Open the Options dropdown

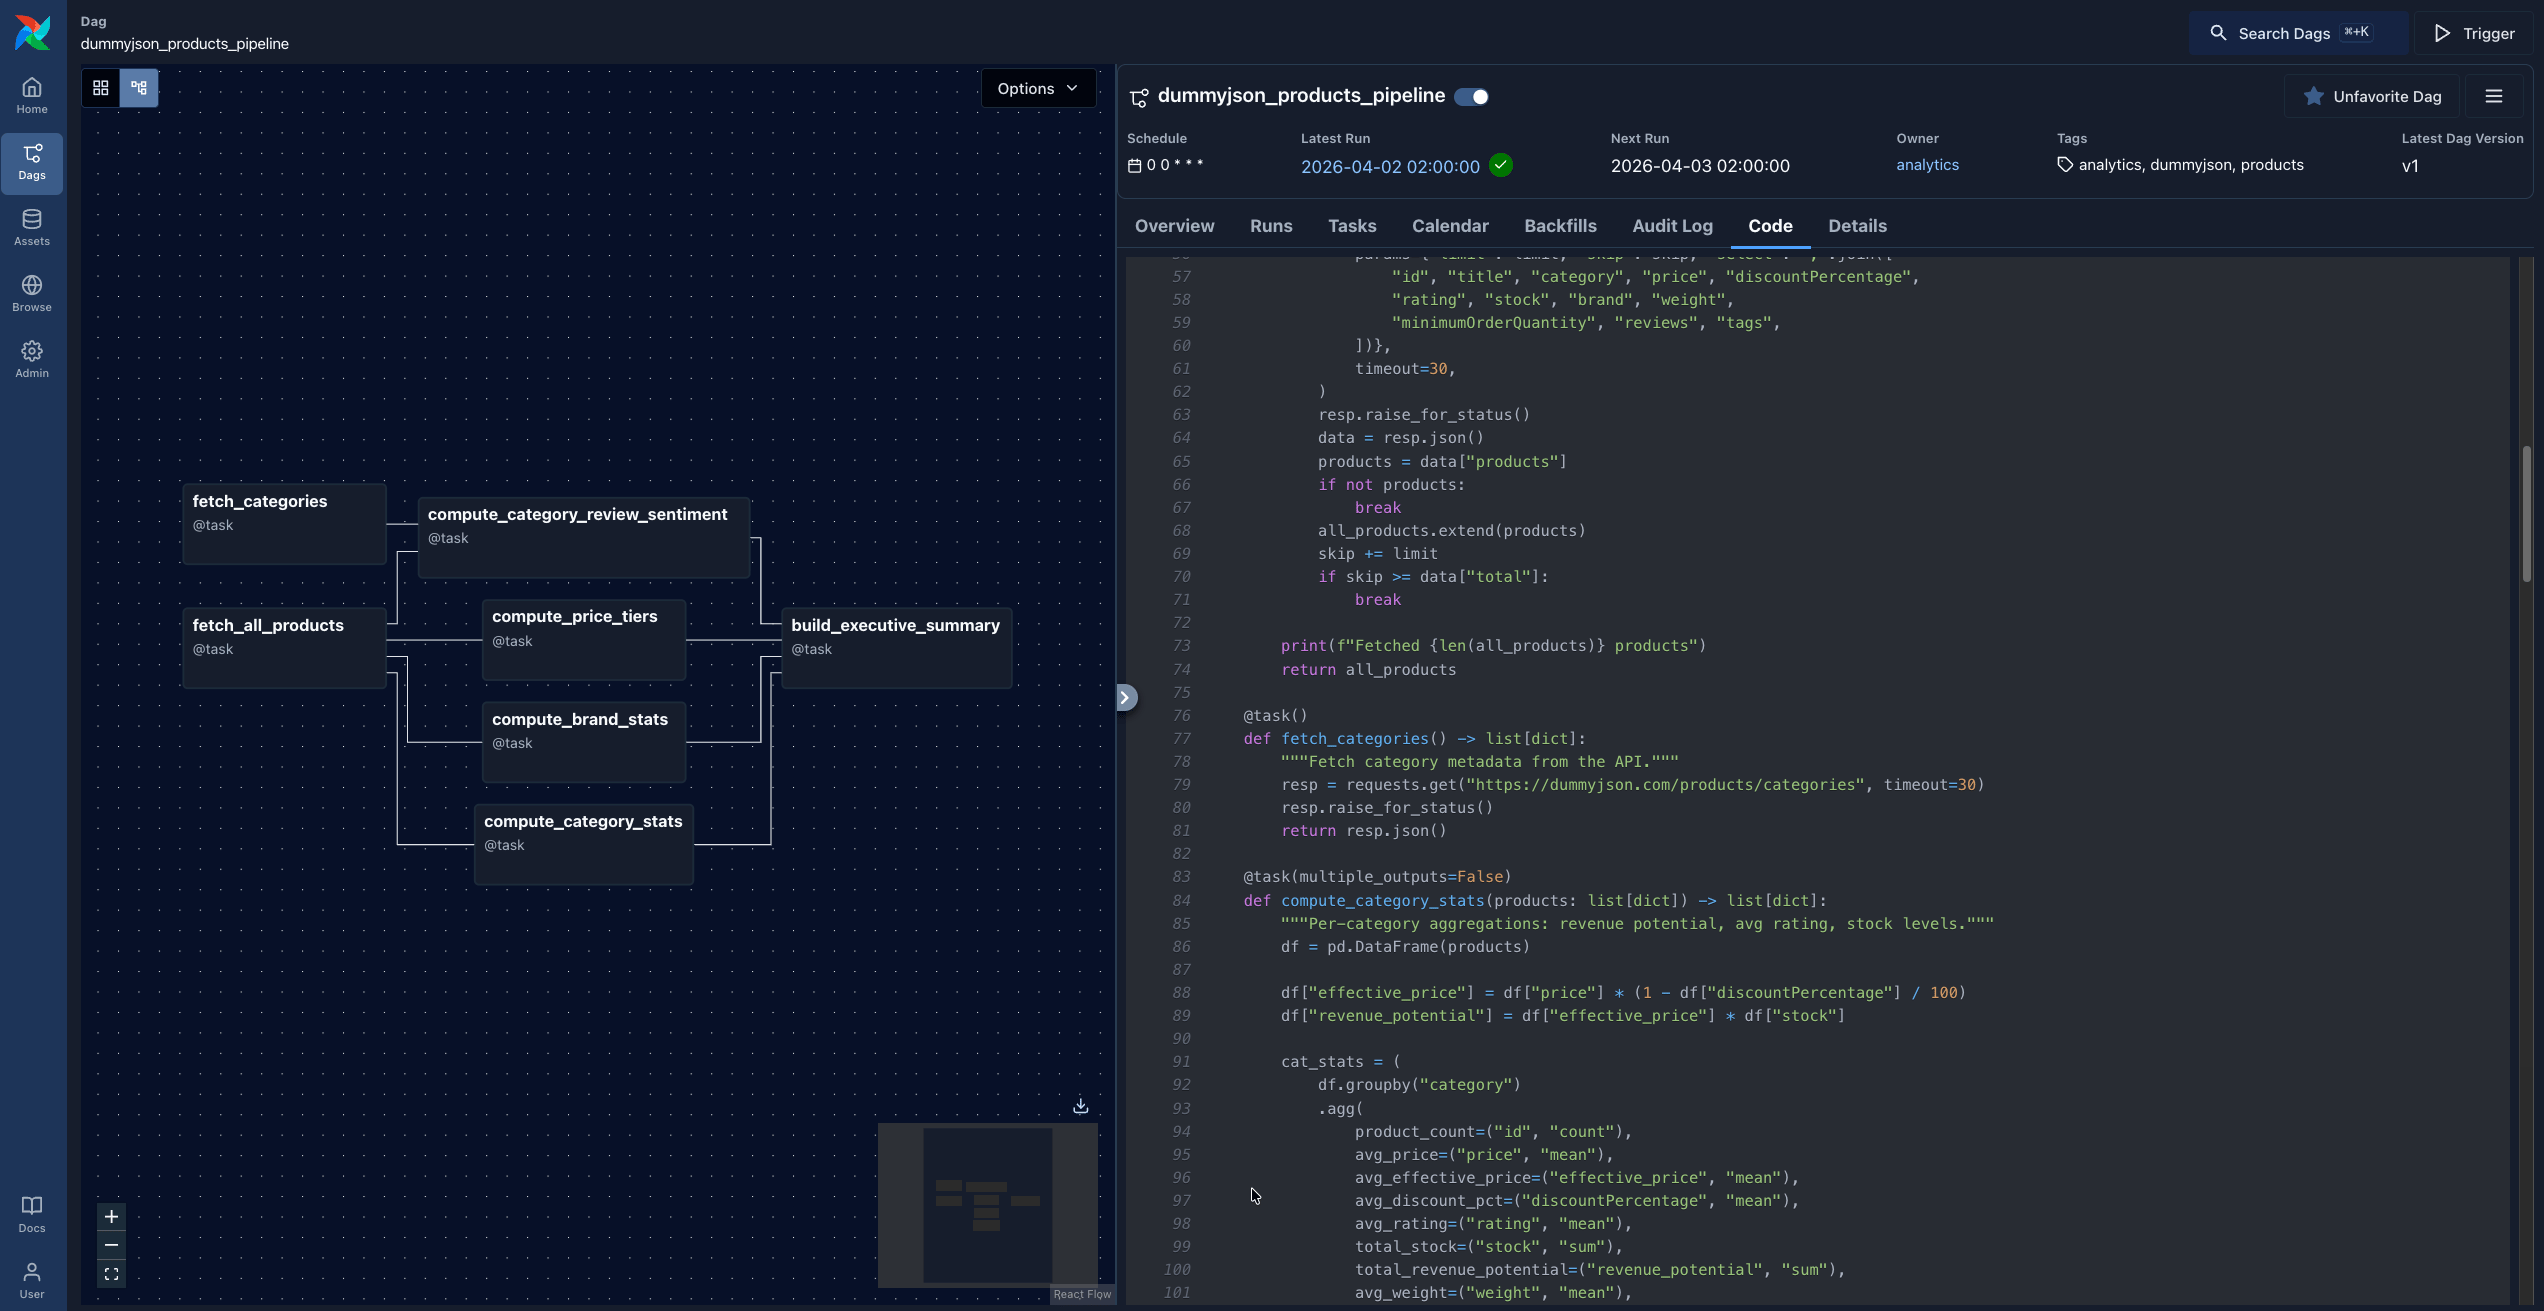[1038, 88]
